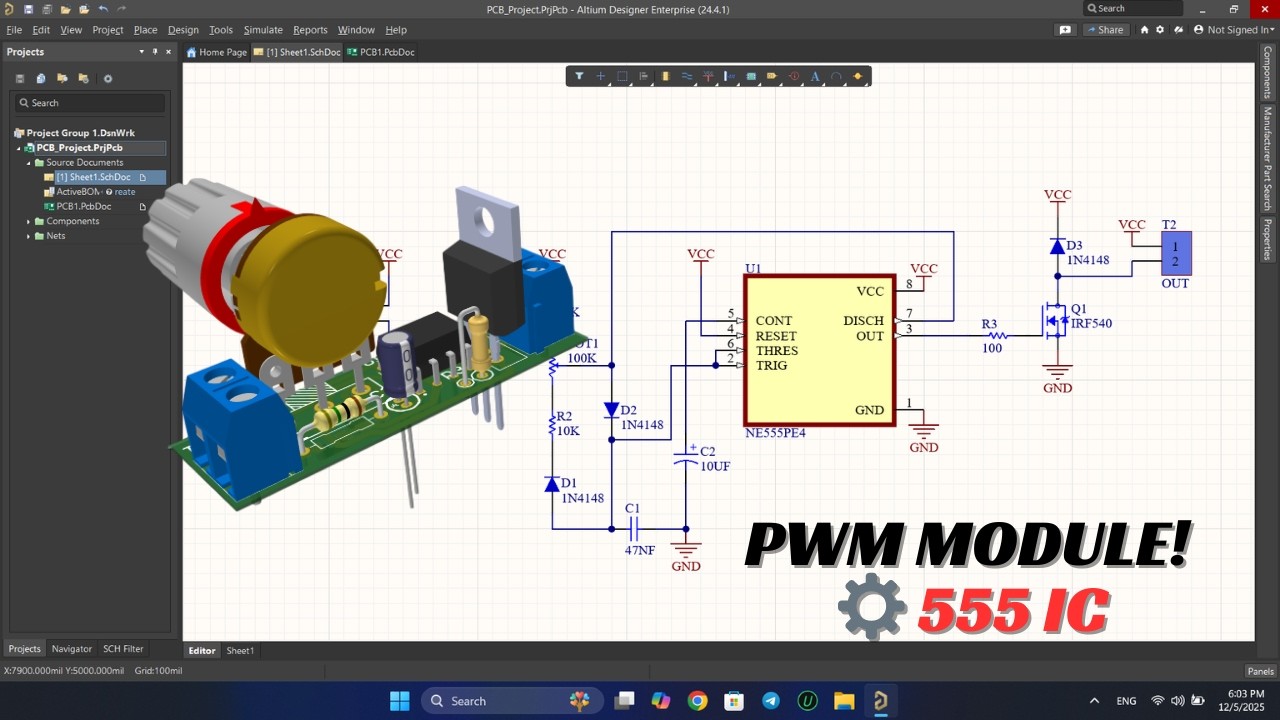Select the Add Wire cross tool

600,76
